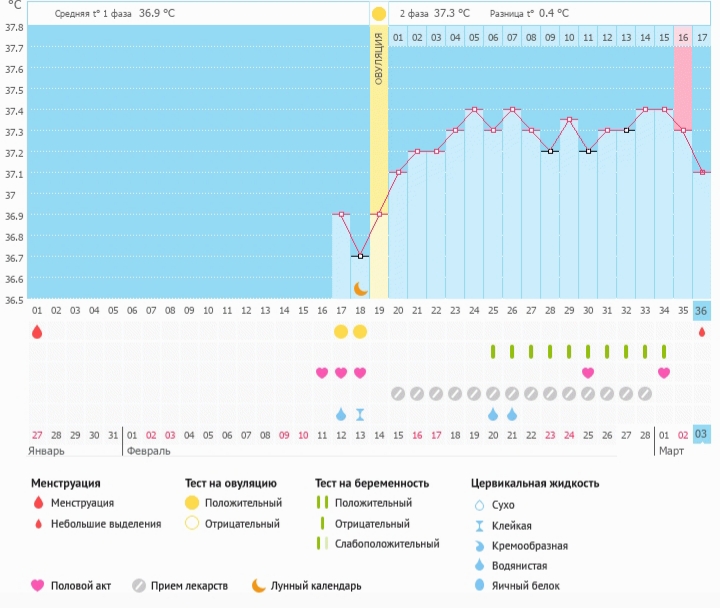This screenshot has height=608, width=720.
Task: Click the crescent moon icon in the chart
Action: 361,288
